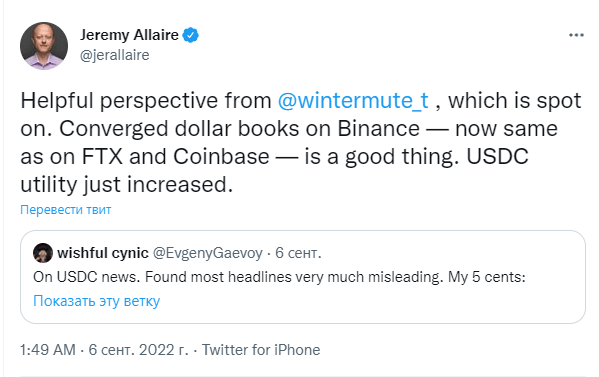Follow the @wintermute_t mention link

click(x=353, y=101)
